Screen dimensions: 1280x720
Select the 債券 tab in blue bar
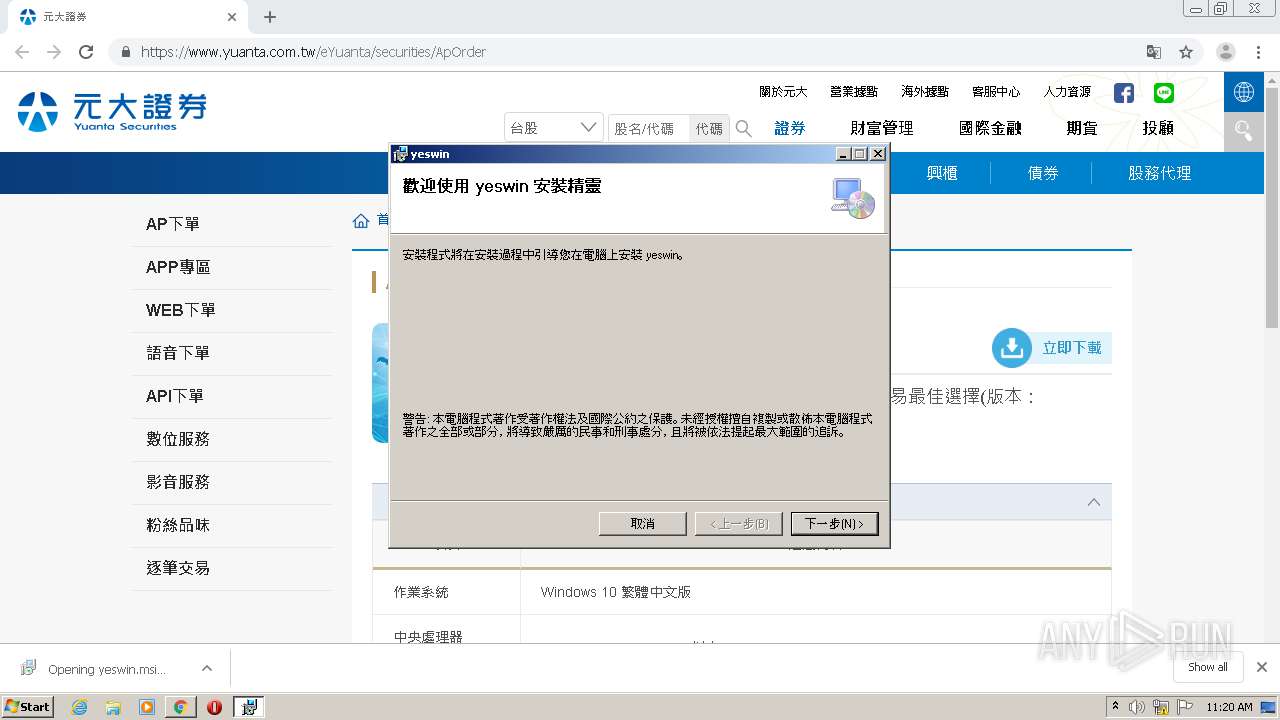click(x=1043, y=173)
